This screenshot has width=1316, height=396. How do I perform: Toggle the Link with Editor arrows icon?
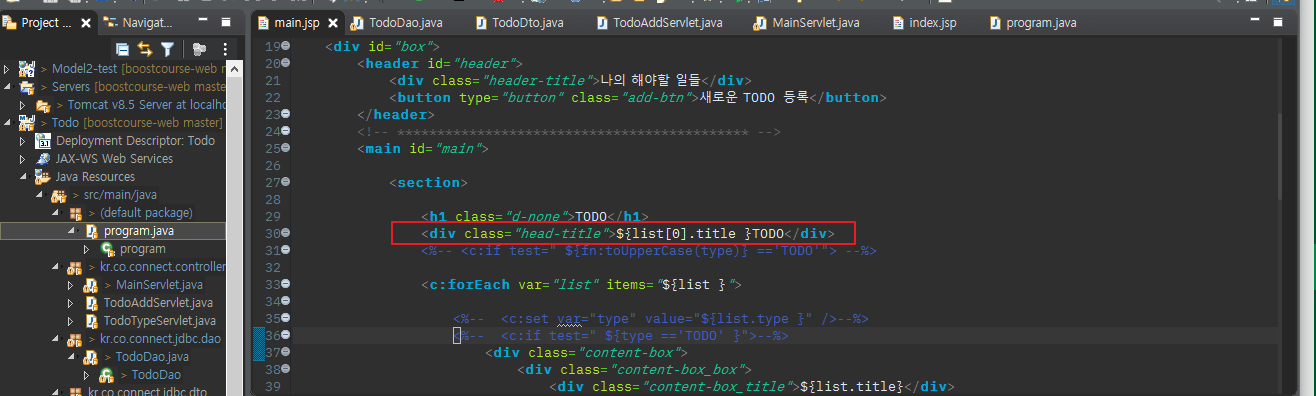145,48
